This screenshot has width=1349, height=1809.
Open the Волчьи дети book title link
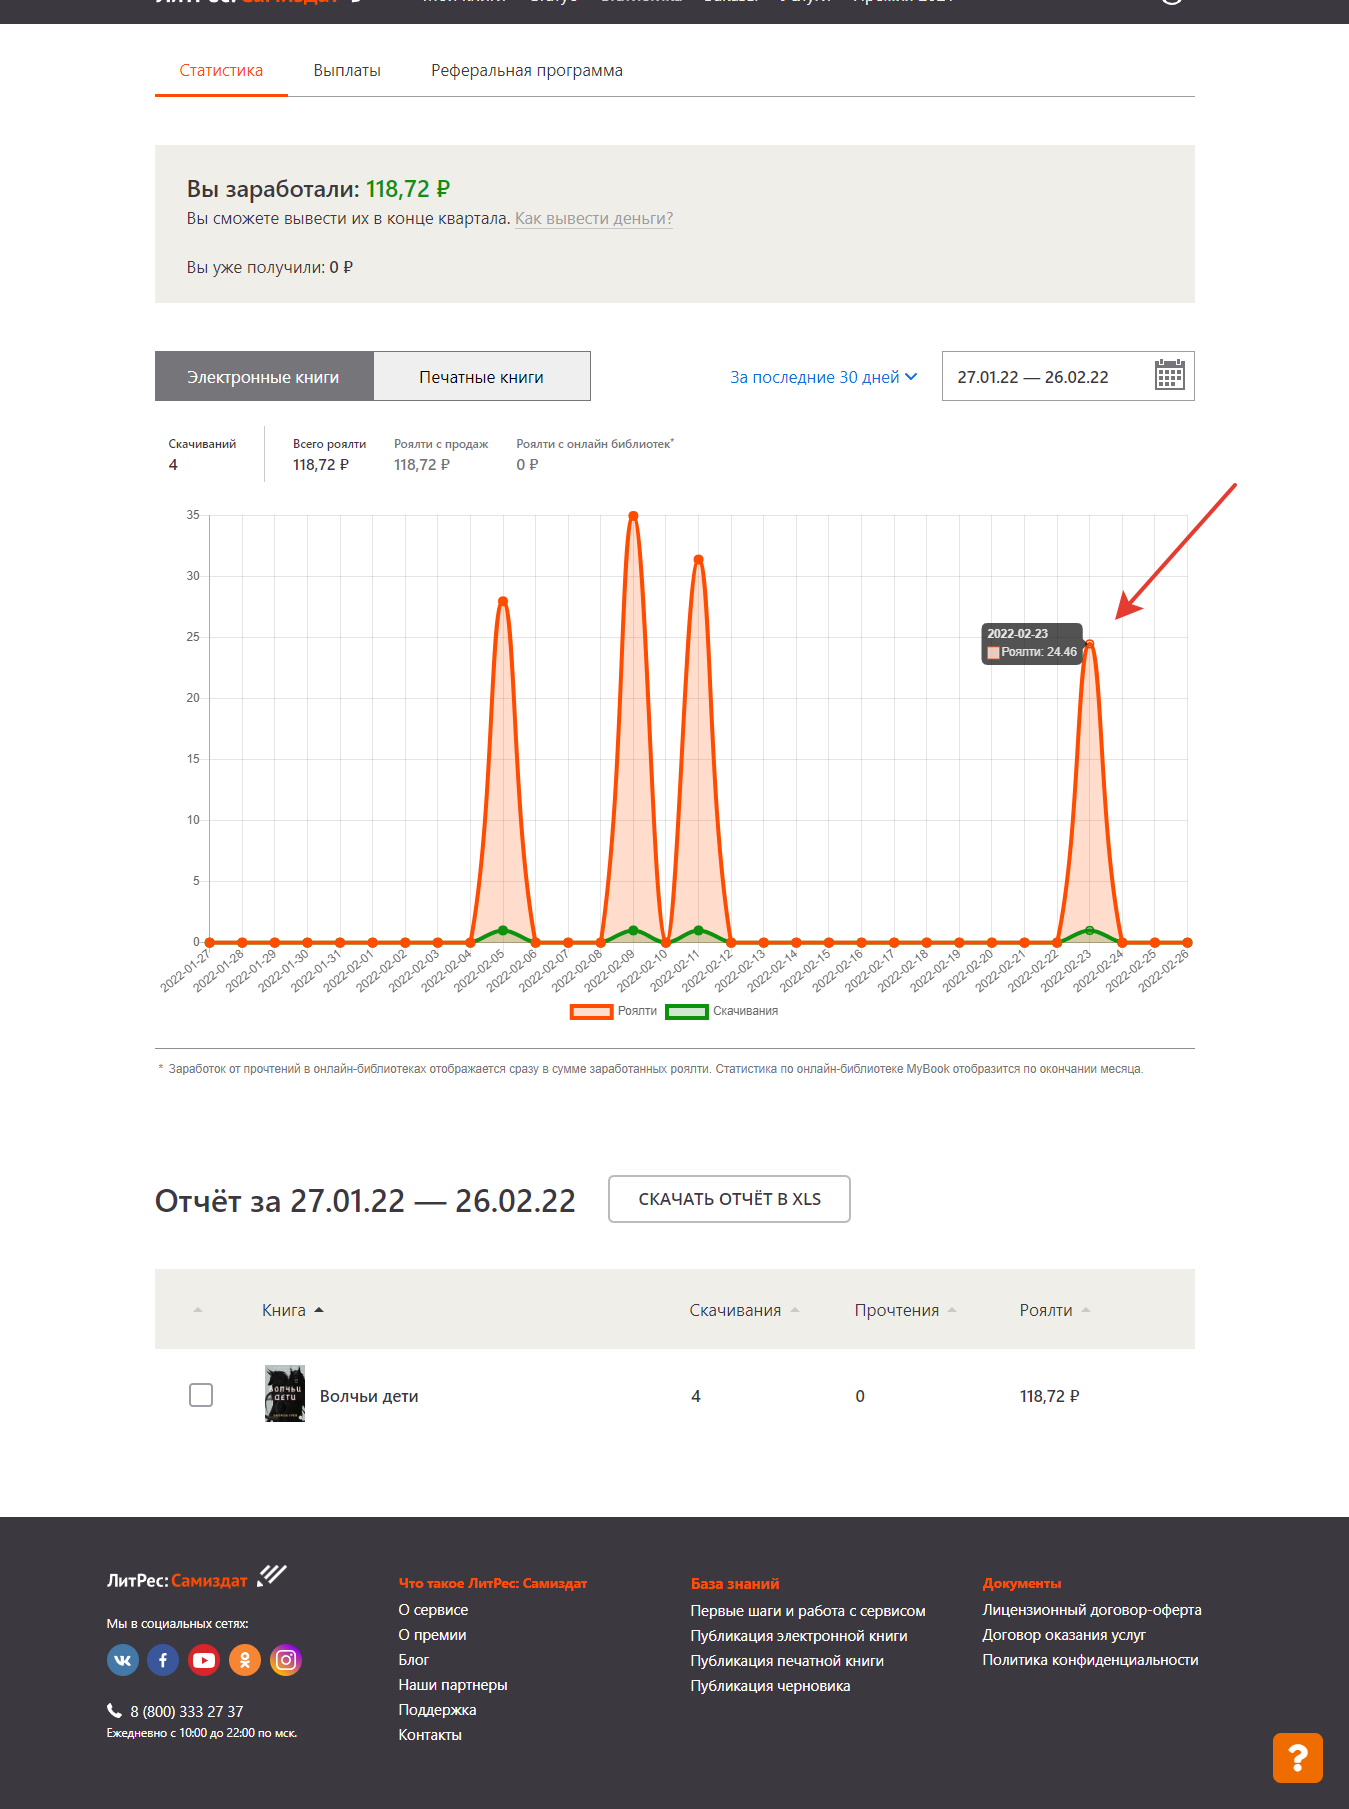click(369, 1396)
